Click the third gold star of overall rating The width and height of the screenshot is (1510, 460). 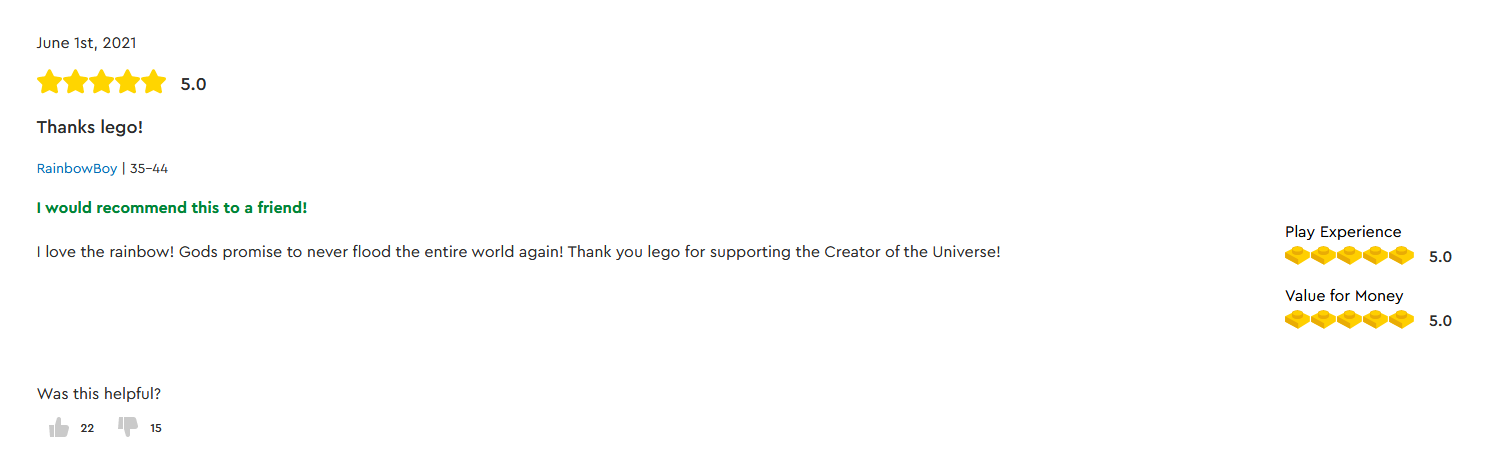[101, 82]
